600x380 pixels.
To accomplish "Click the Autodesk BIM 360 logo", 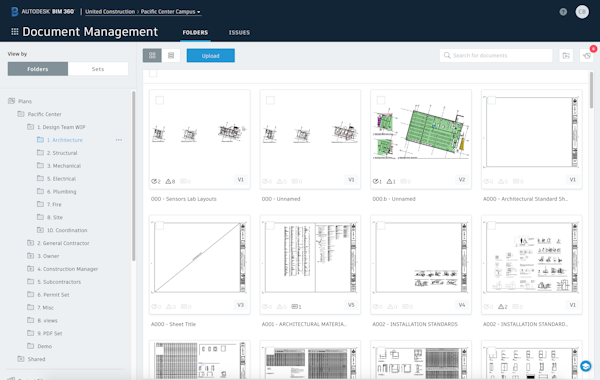I will 42,11.
